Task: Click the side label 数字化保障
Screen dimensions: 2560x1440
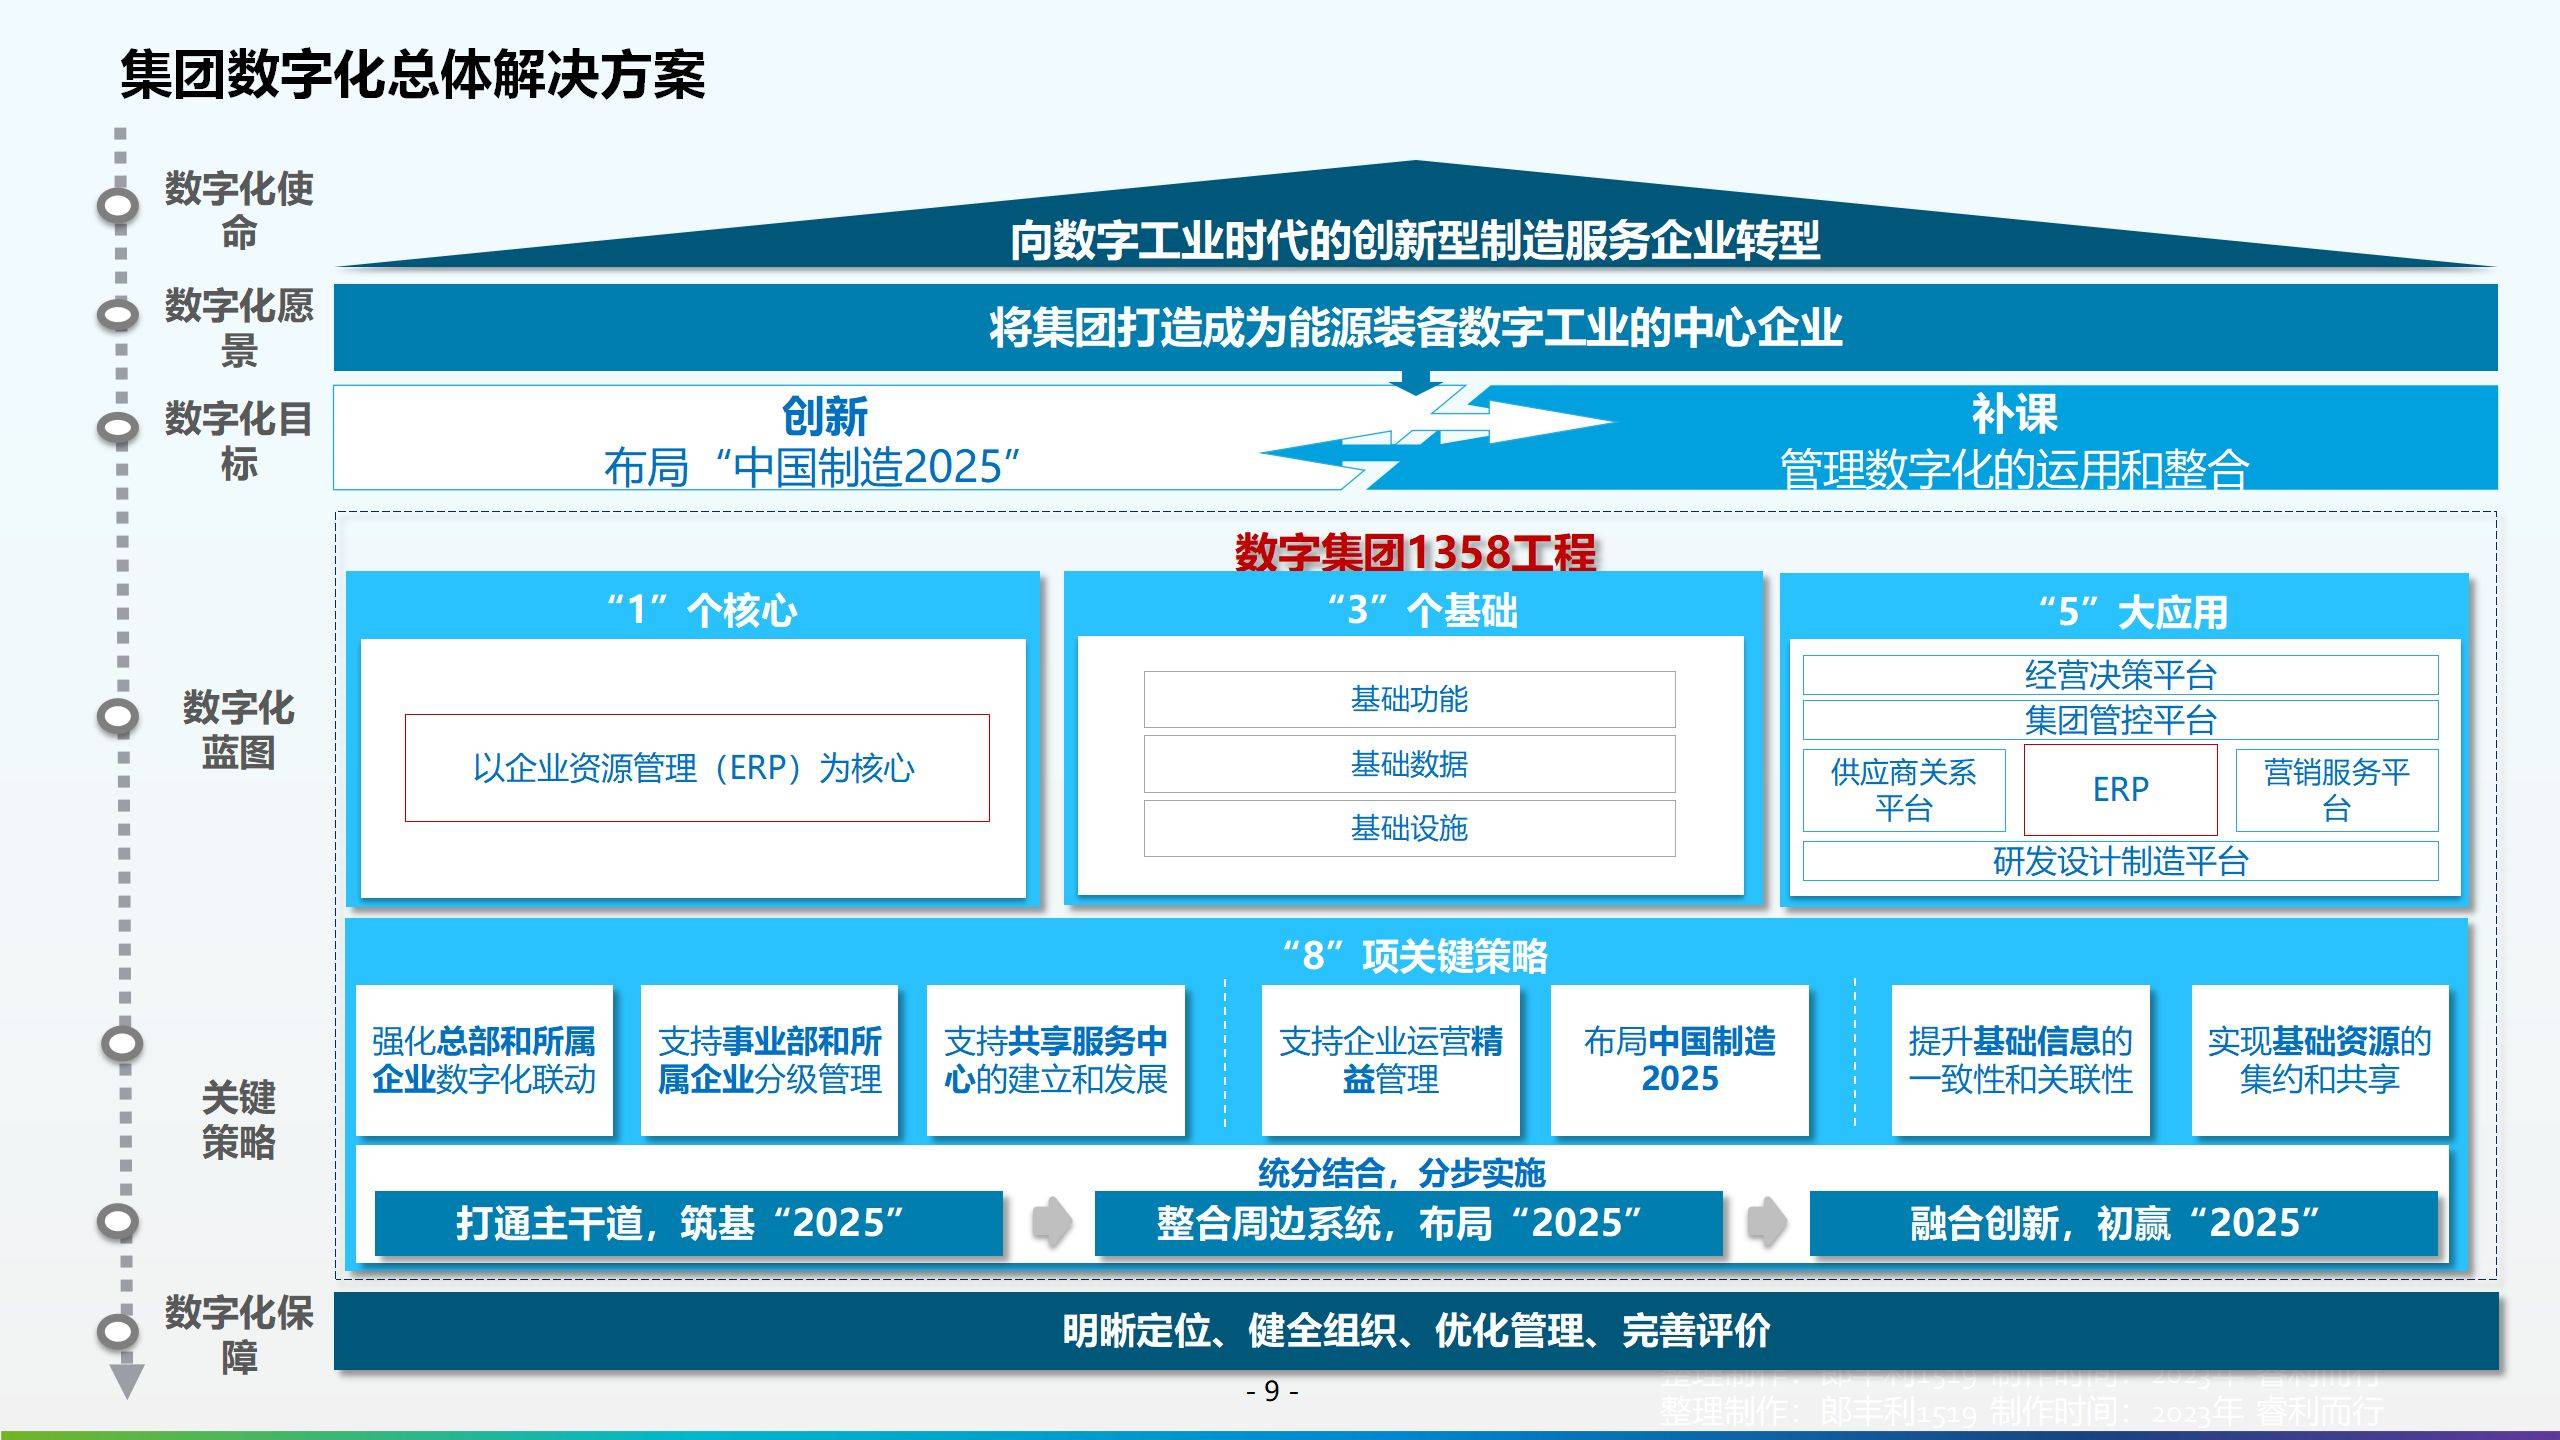Action: tap(239, 1335)
